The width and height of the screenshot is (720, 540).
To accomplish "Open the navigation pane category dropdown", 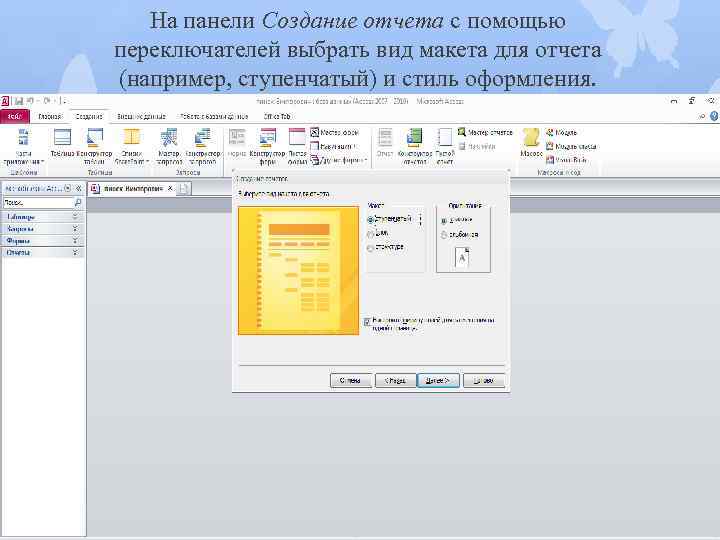I will (68, 189).
